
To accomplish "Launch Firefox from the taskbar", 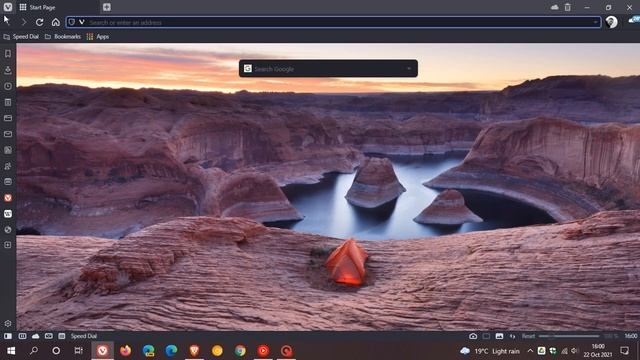I will tap(125, 351).
